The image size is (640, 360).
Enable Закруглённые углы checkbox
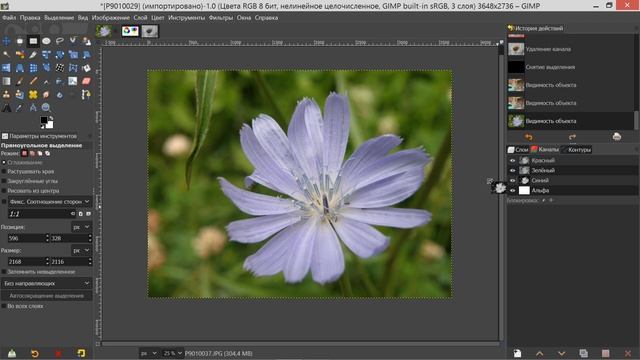click(4, 181)
